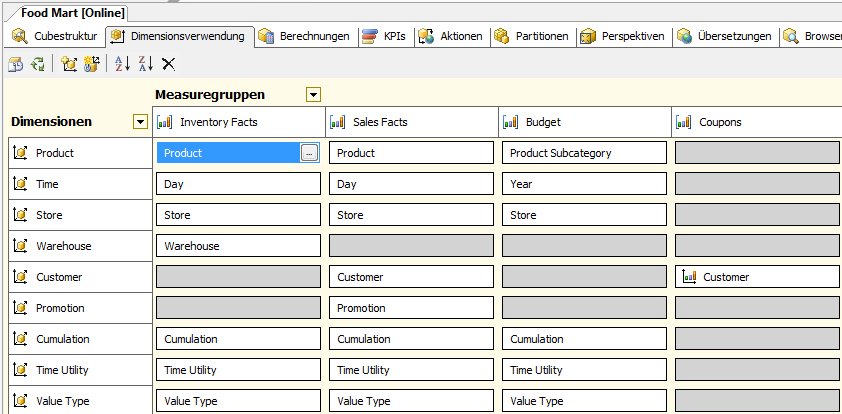Image resolution: width=842 pixels, height=414 pixels.
Task: Select the Customer cell under Sales Facts
Action: pyautogui.click(x=411, y=277)
